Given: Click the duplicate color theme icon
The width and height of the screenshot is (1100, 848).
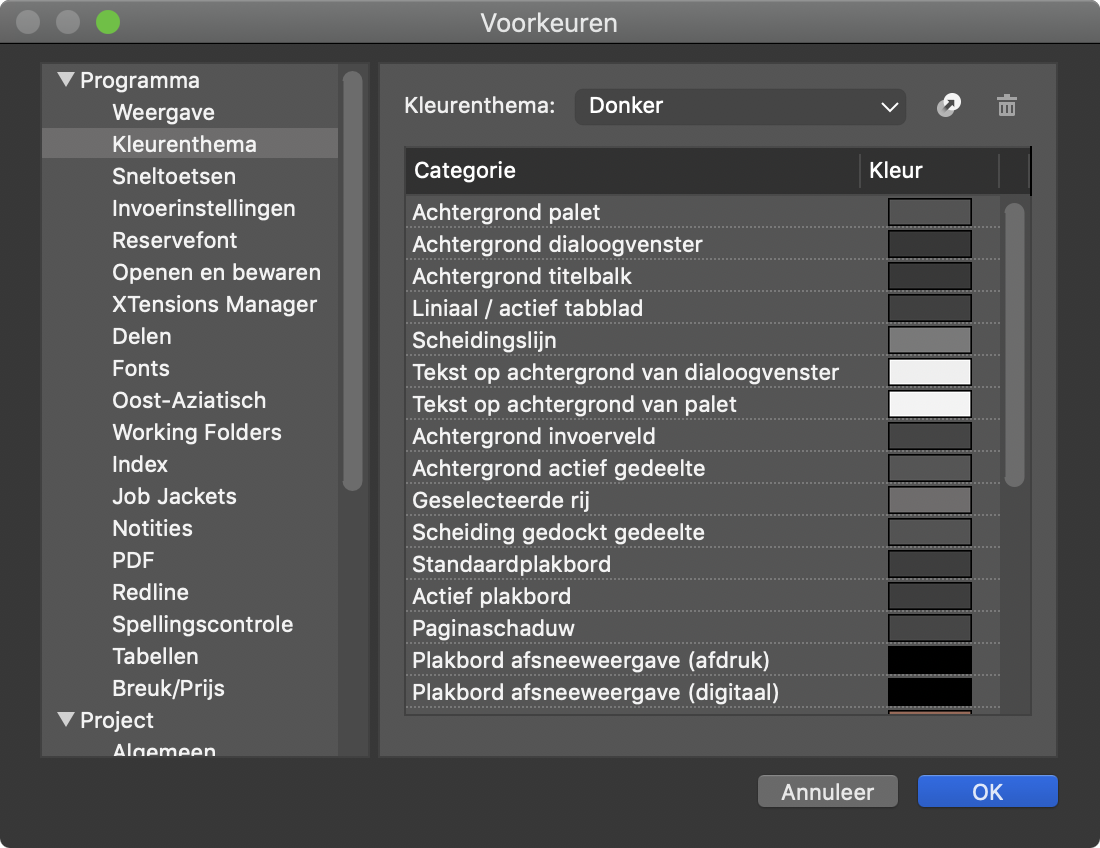Looking at the screenshot, I should click(948, 106).
